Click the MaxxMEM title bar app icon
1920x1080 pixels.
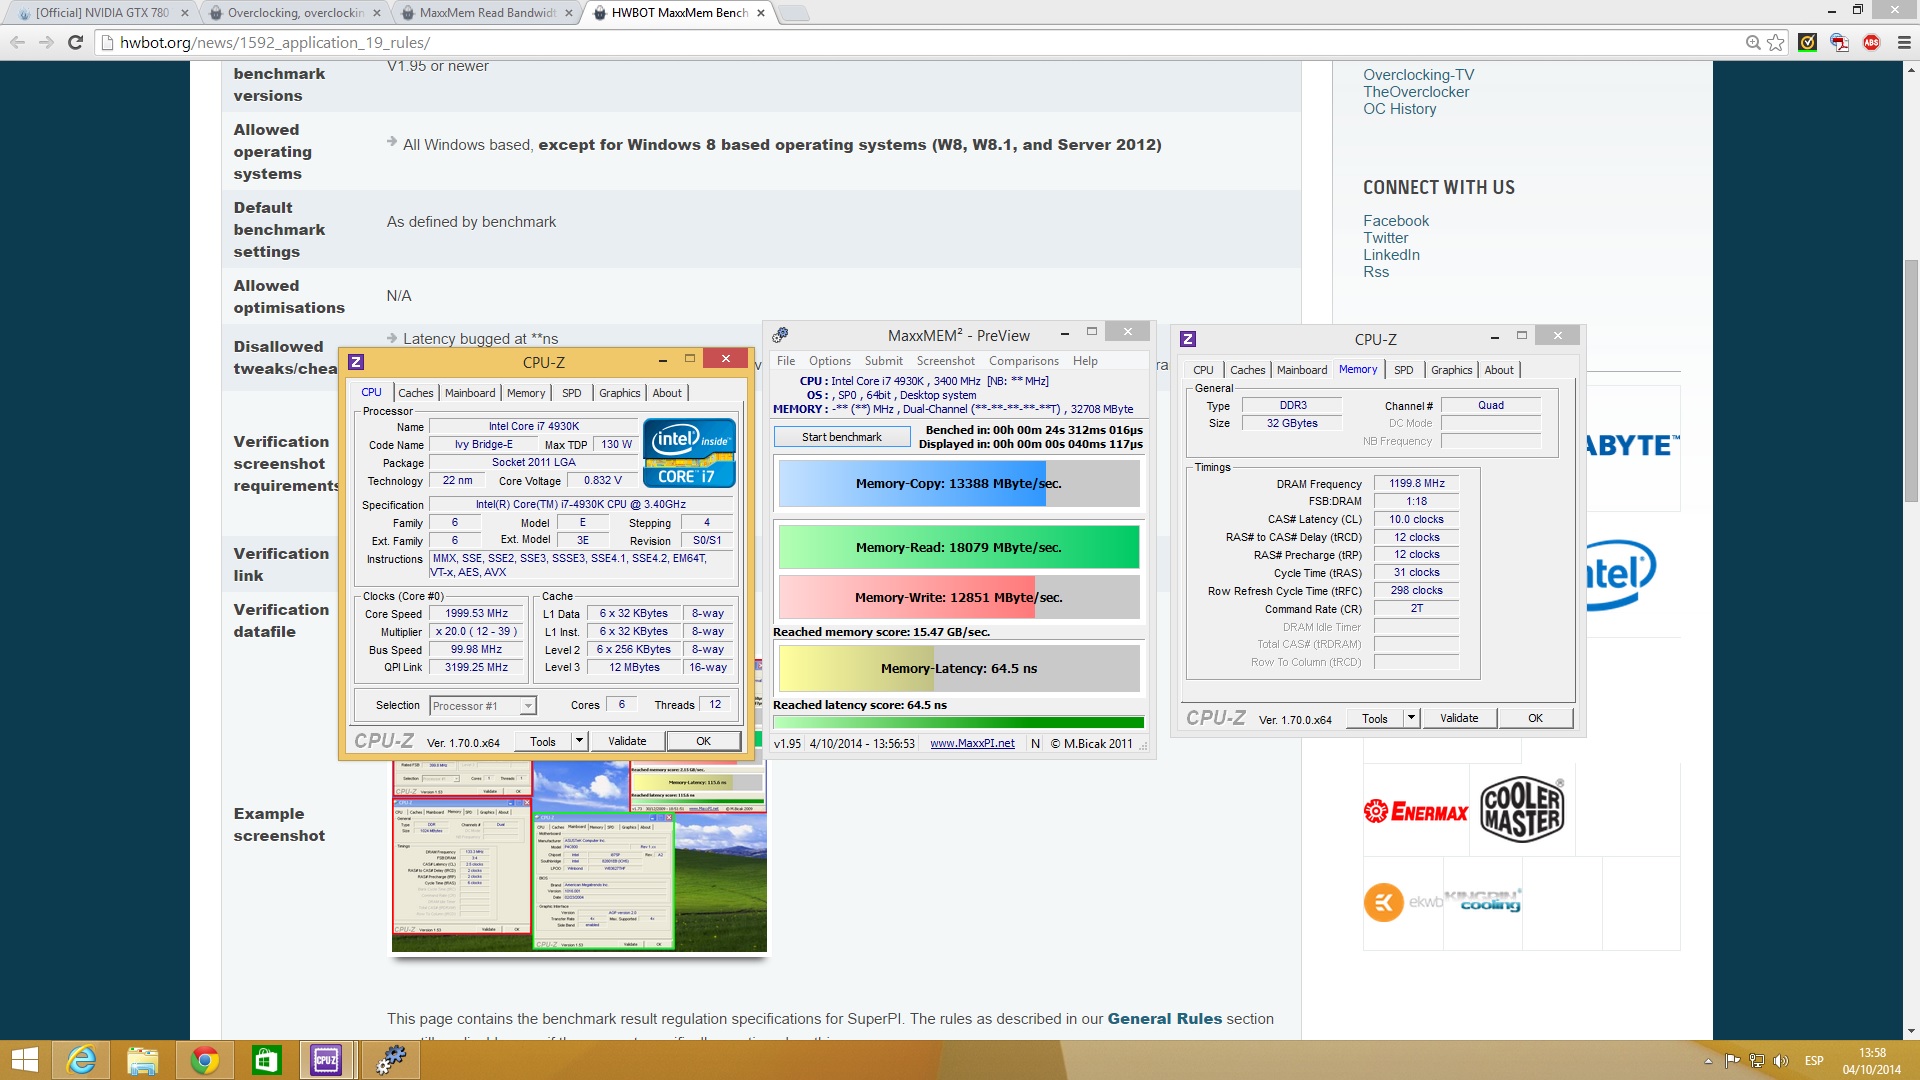tap(781, 335)
